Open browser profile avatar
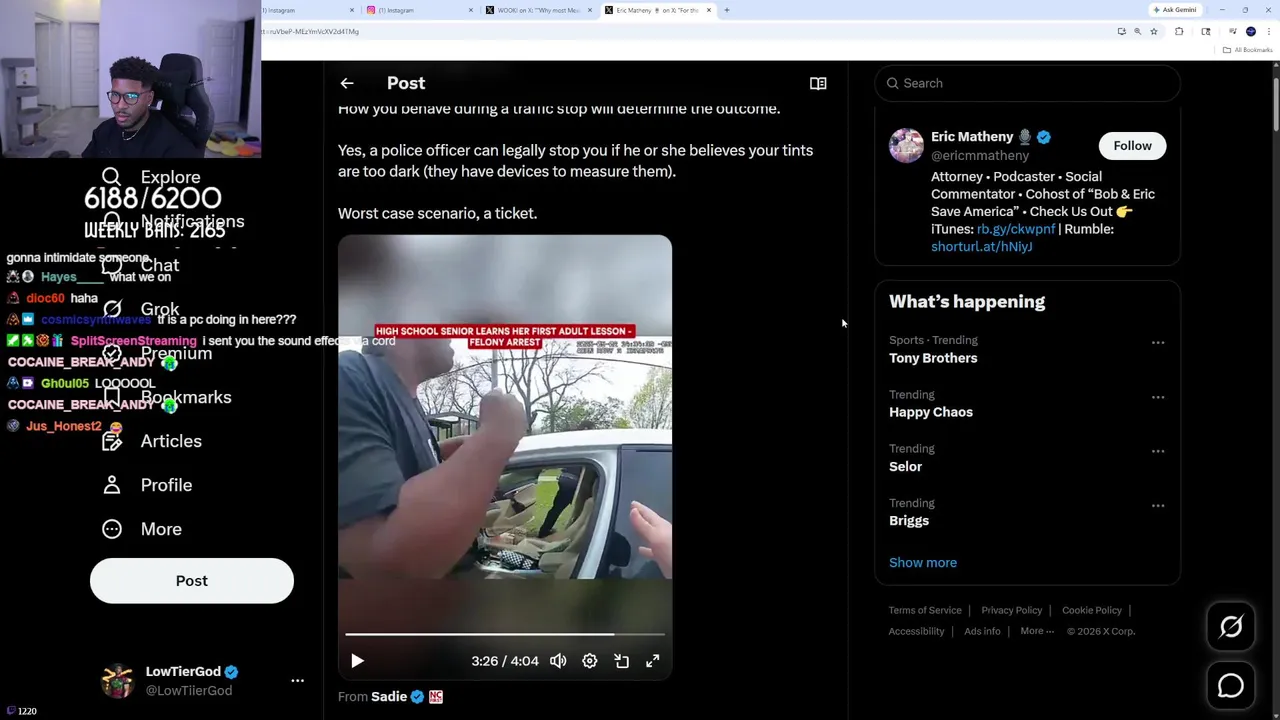Viewport: 1280px width, 720px height. pyautogui.click(x=1251, y=31)
